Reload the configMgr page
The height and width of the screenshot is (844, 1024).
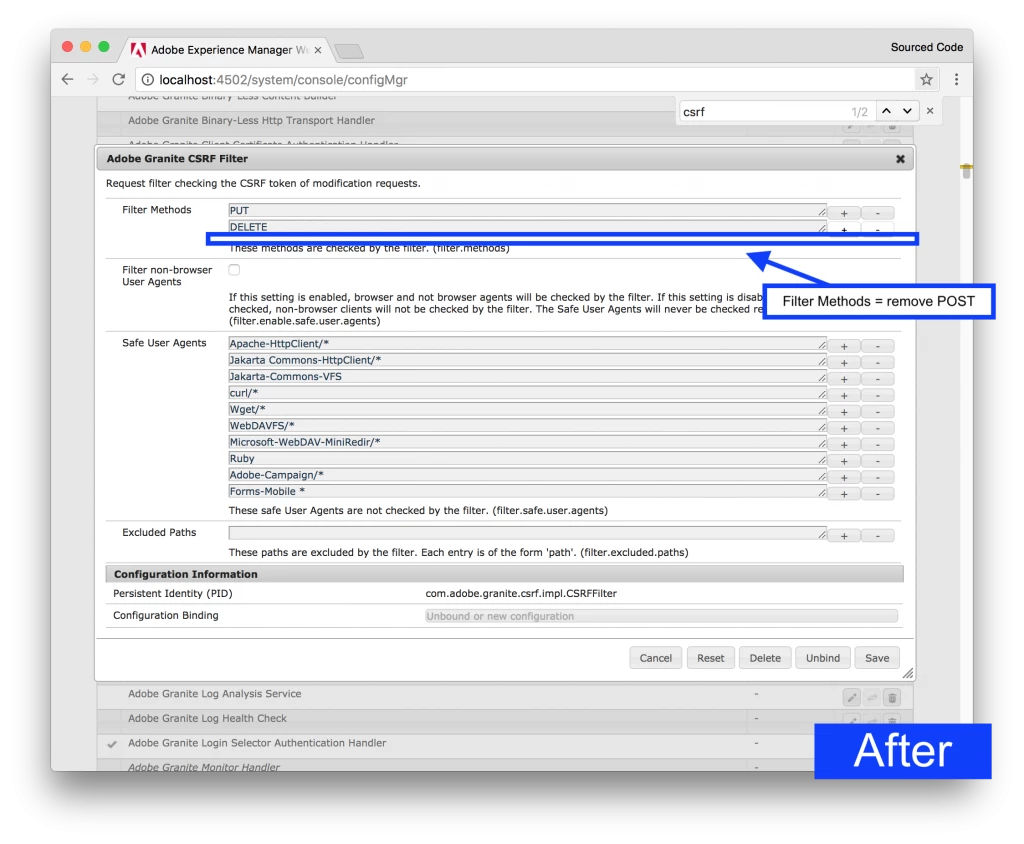point(118,80)
